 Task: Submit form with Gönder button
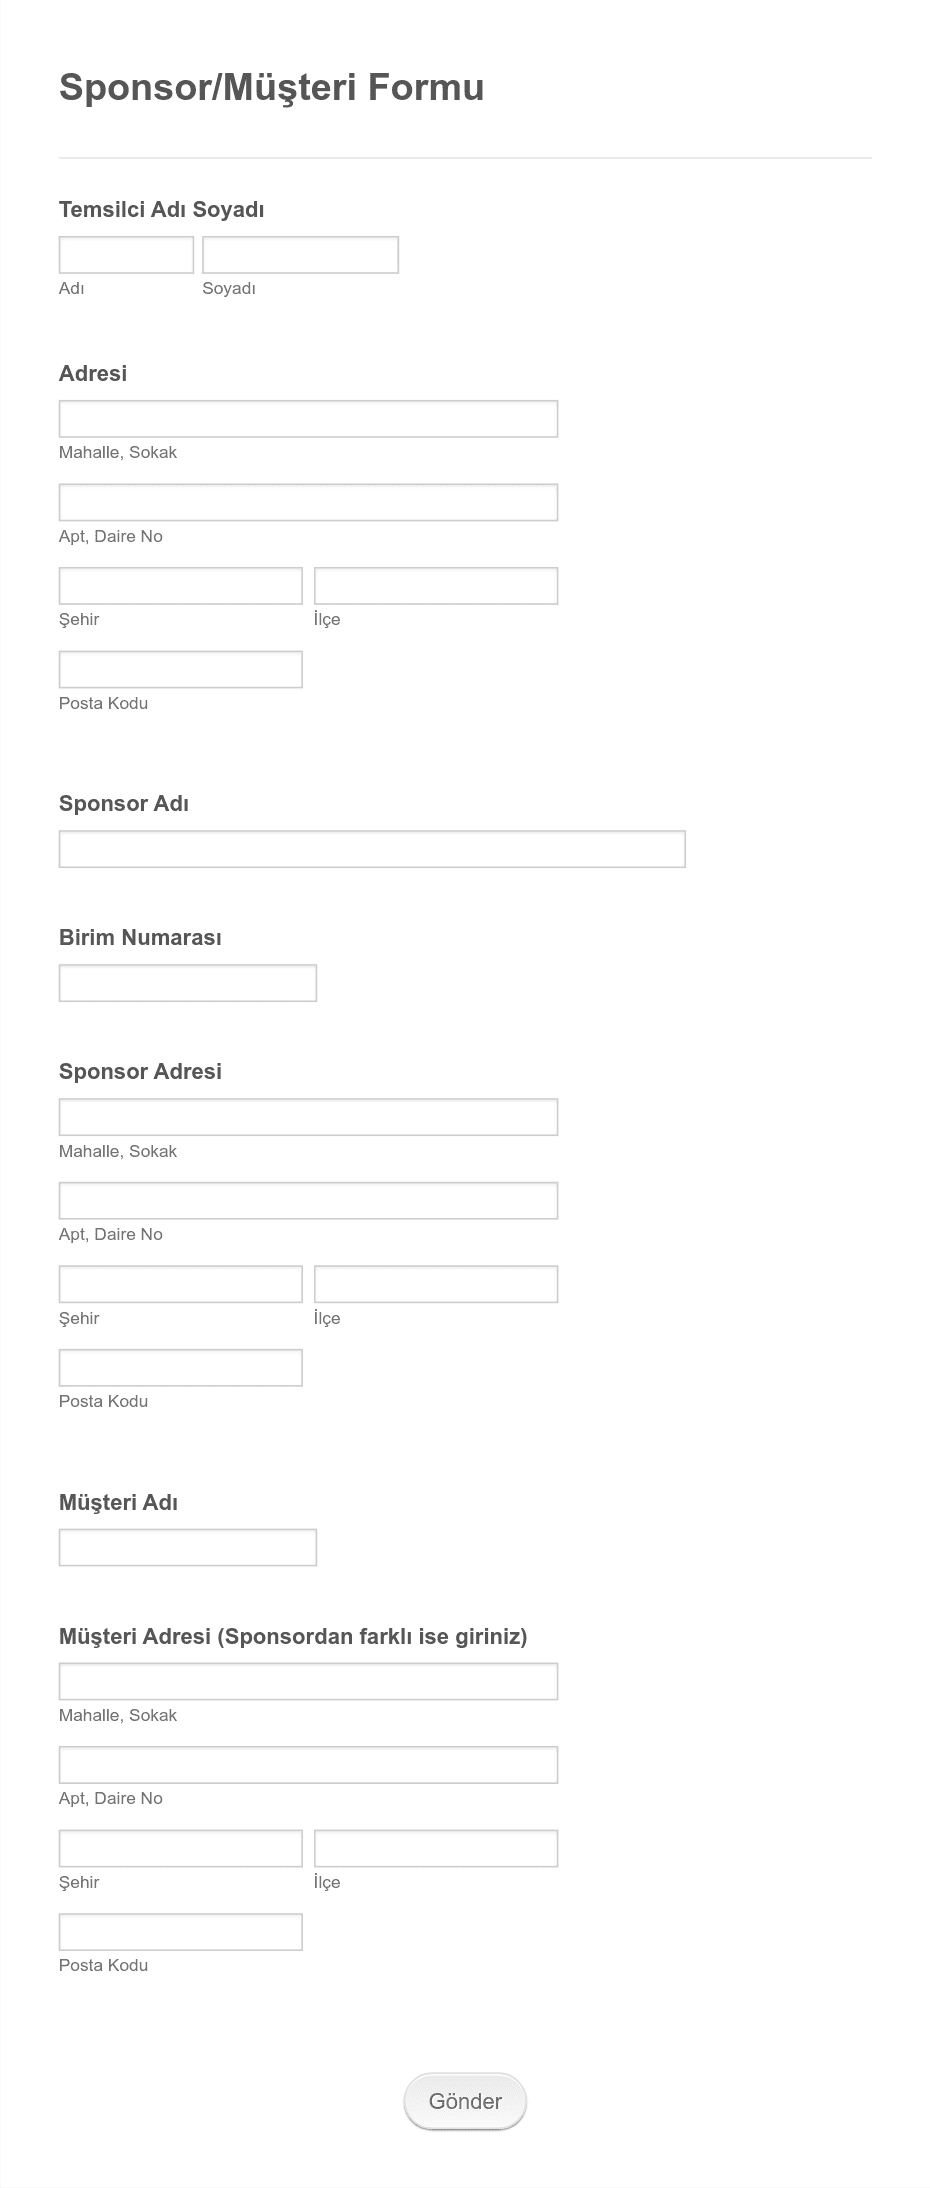click(465, 2101)
